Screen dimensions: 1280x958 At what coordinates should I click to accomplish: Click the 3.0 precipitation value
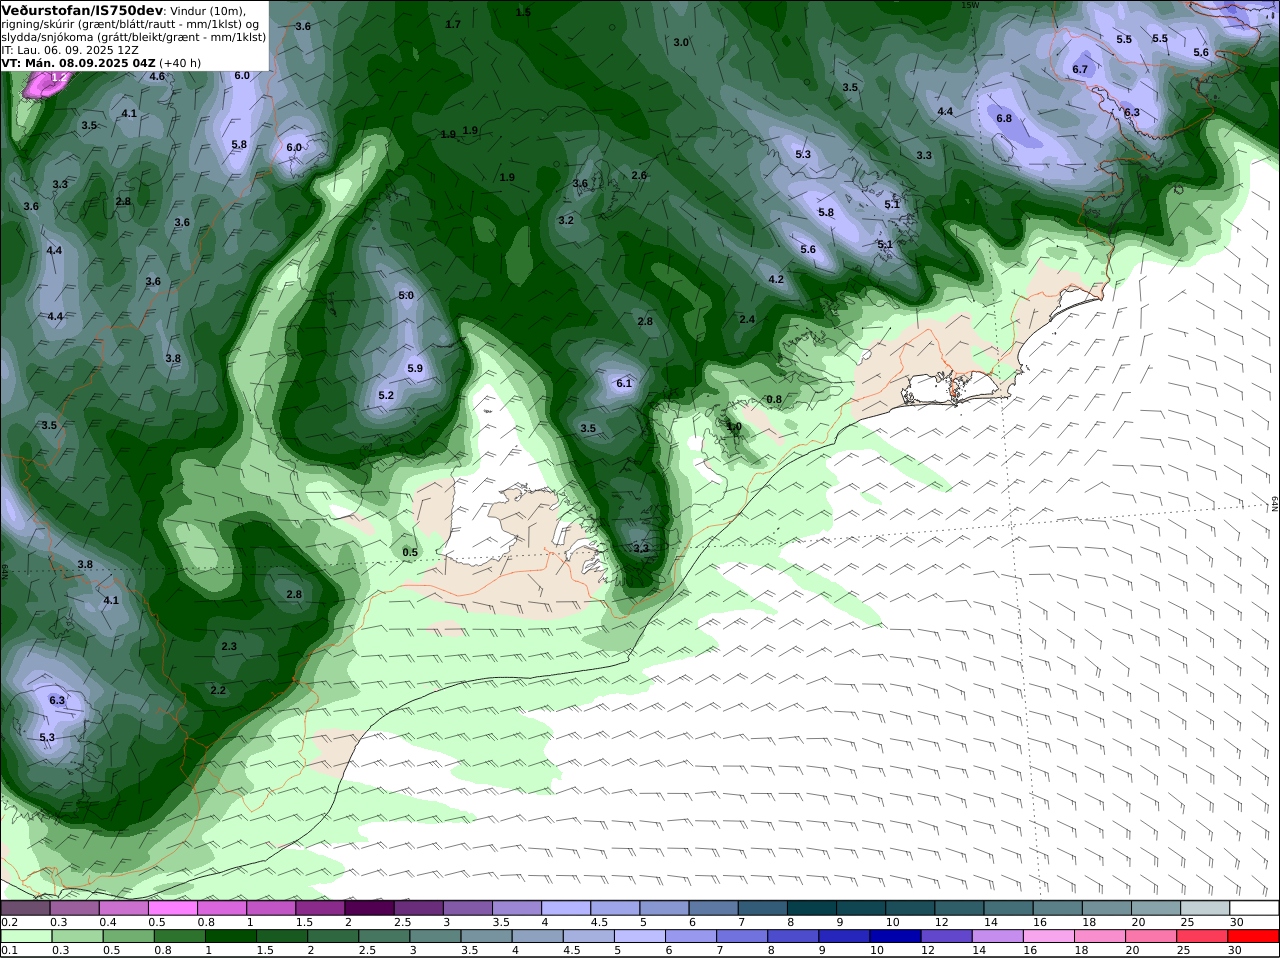pos(681,42)
